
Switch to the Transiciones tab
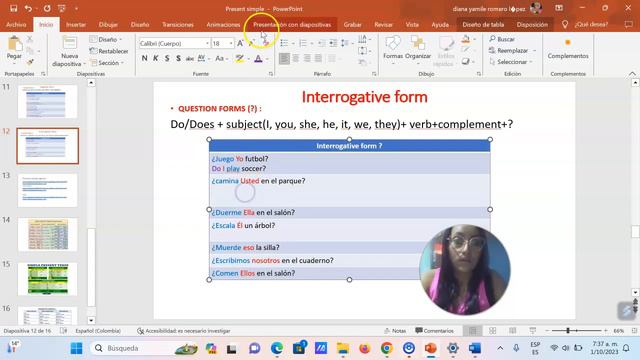click(x=178, y=24)
